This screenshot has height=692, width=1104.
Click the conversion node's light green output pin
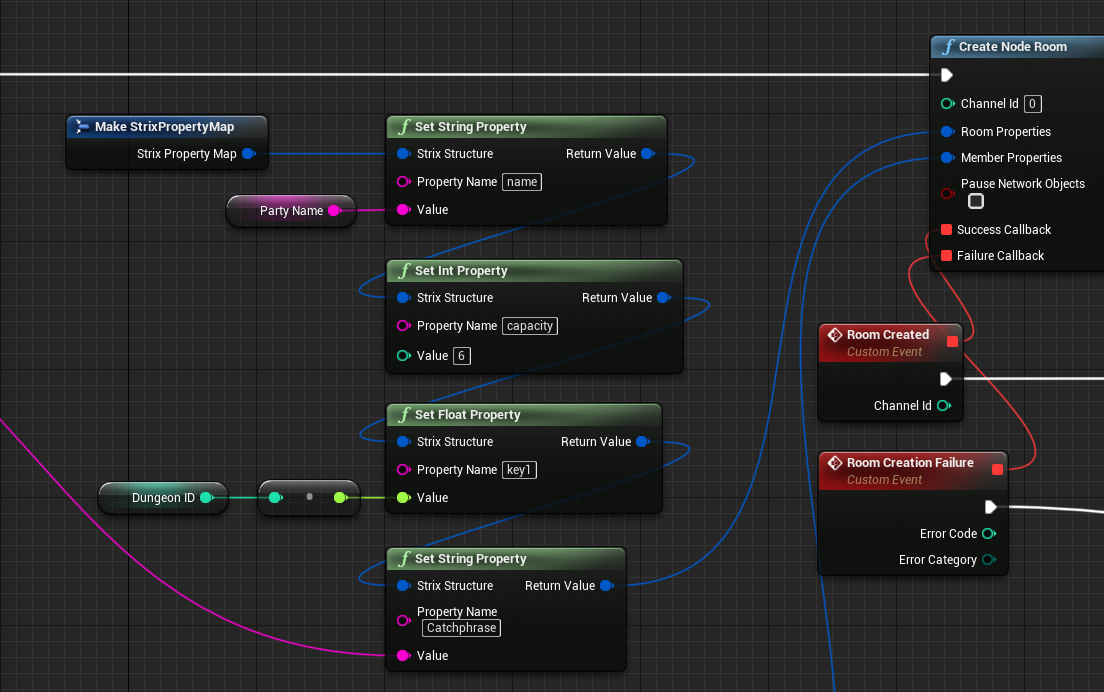[x=340, y=498]
